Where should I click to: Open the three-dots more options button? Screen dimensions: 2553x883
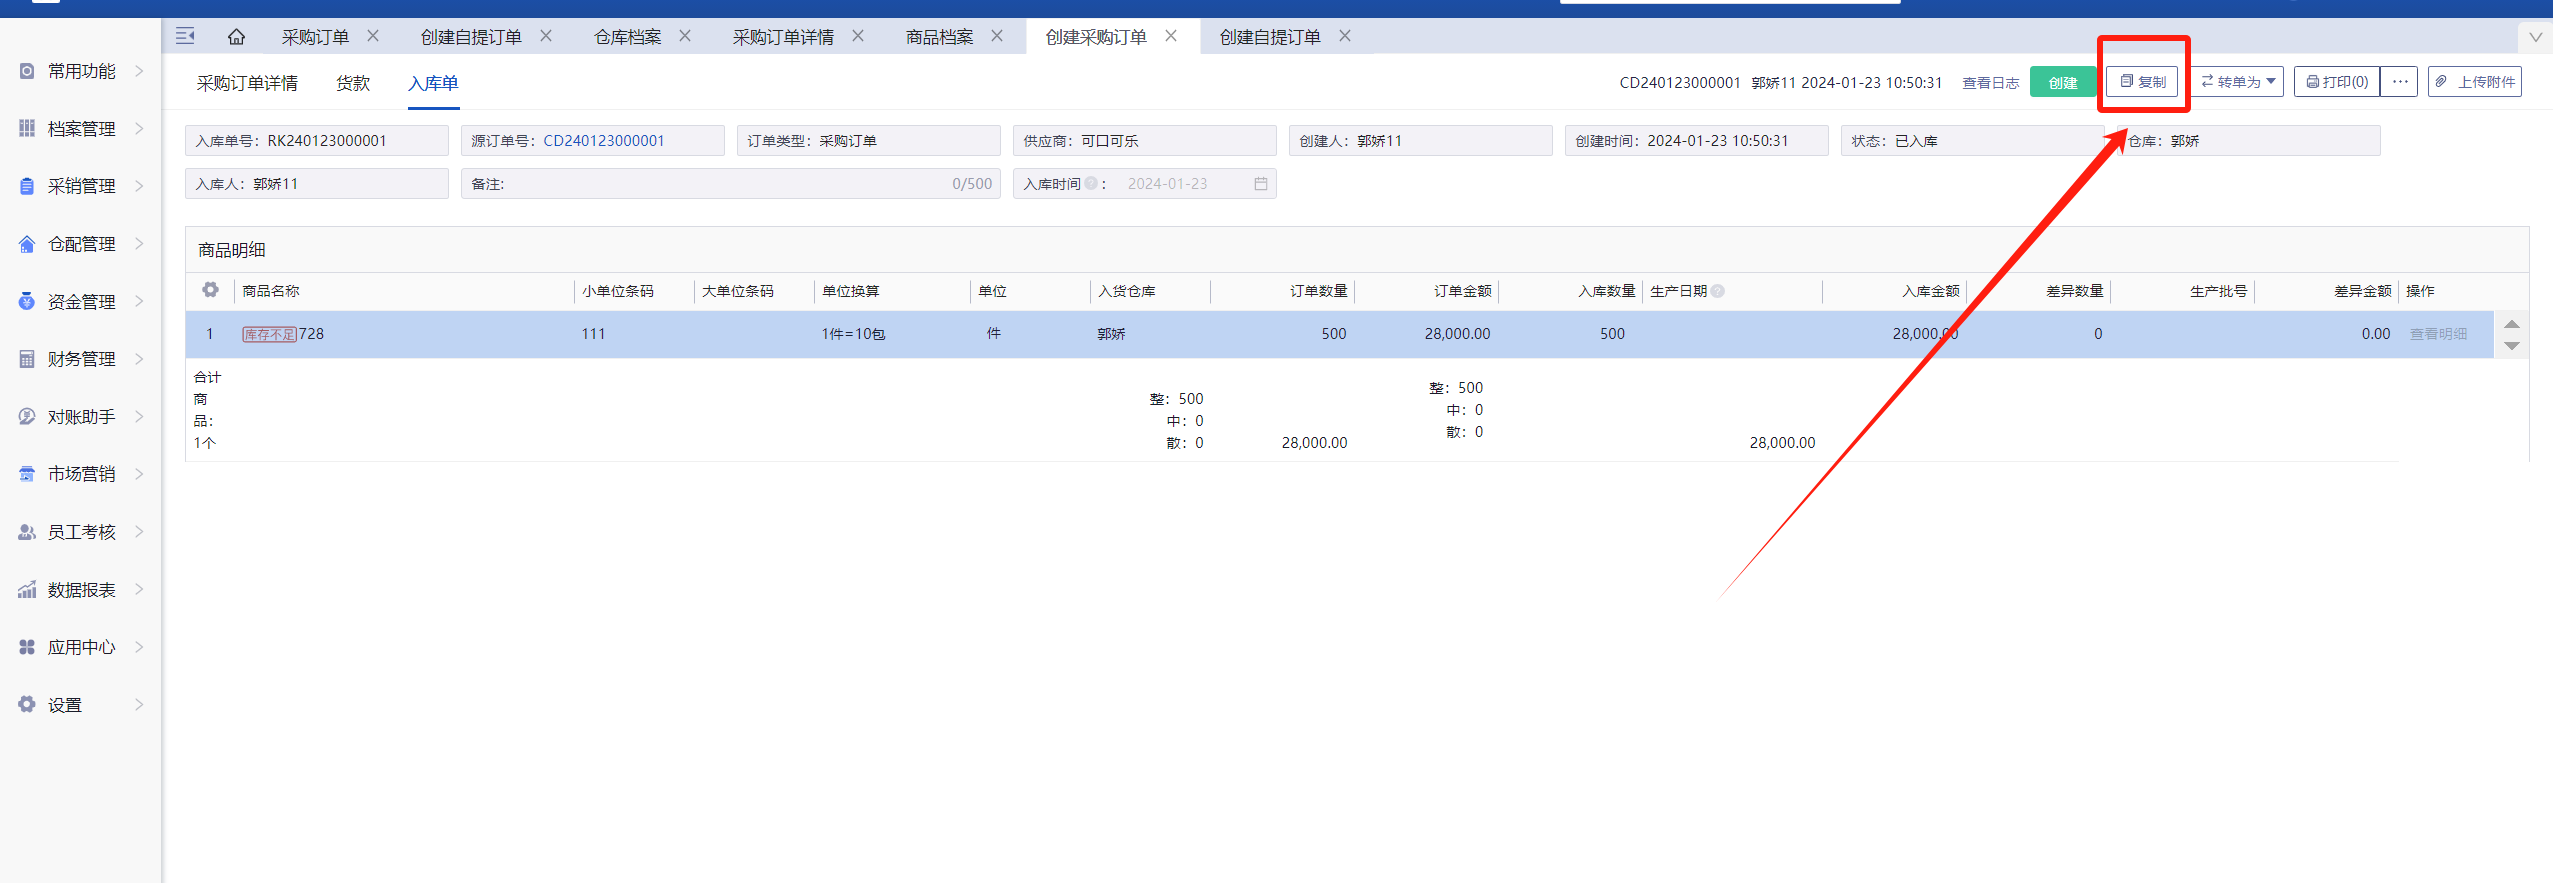coord(2400,82)
